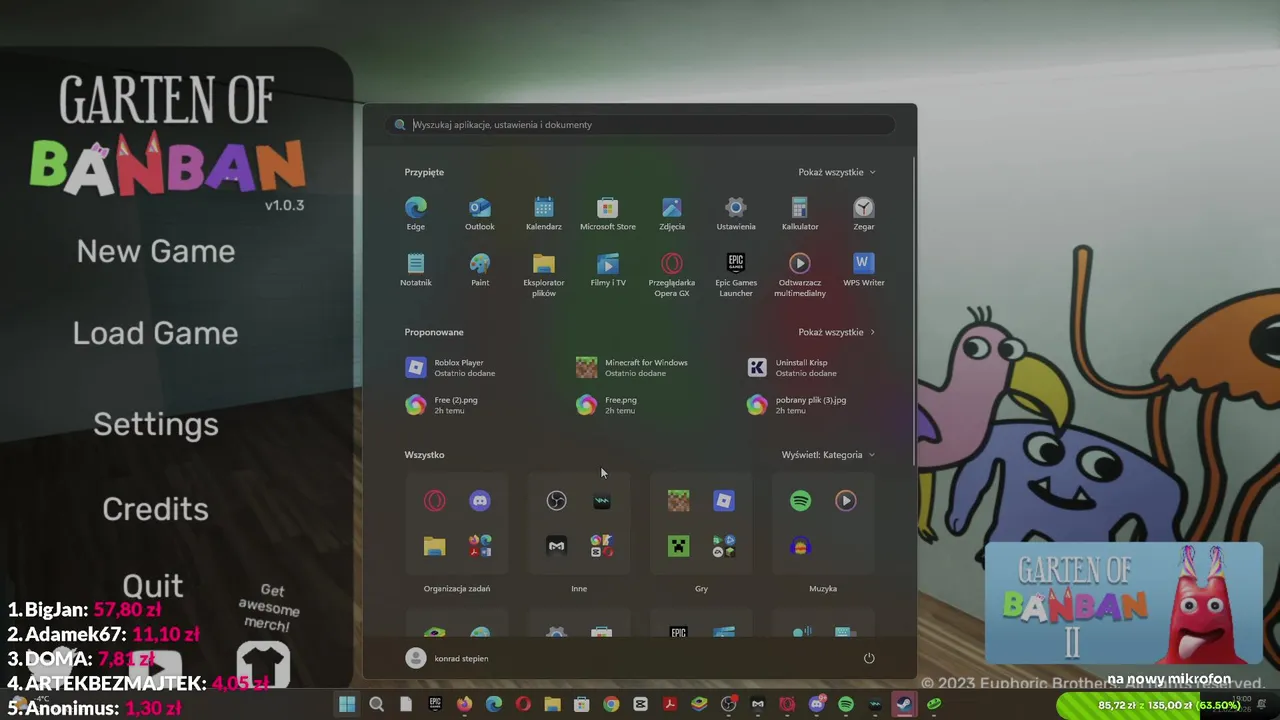
Task: Launch WPS Writer
Action: click(x=864, y=269)
